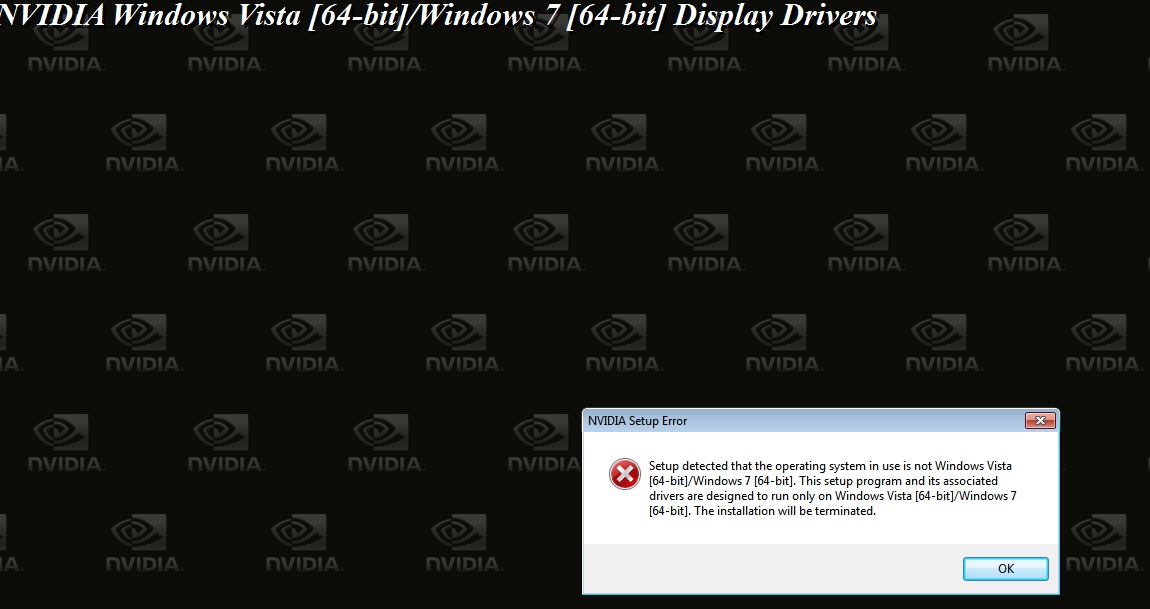Click the red error icon in the dialog
This screenshot has width=1150, height=609.
pos(624,474)
